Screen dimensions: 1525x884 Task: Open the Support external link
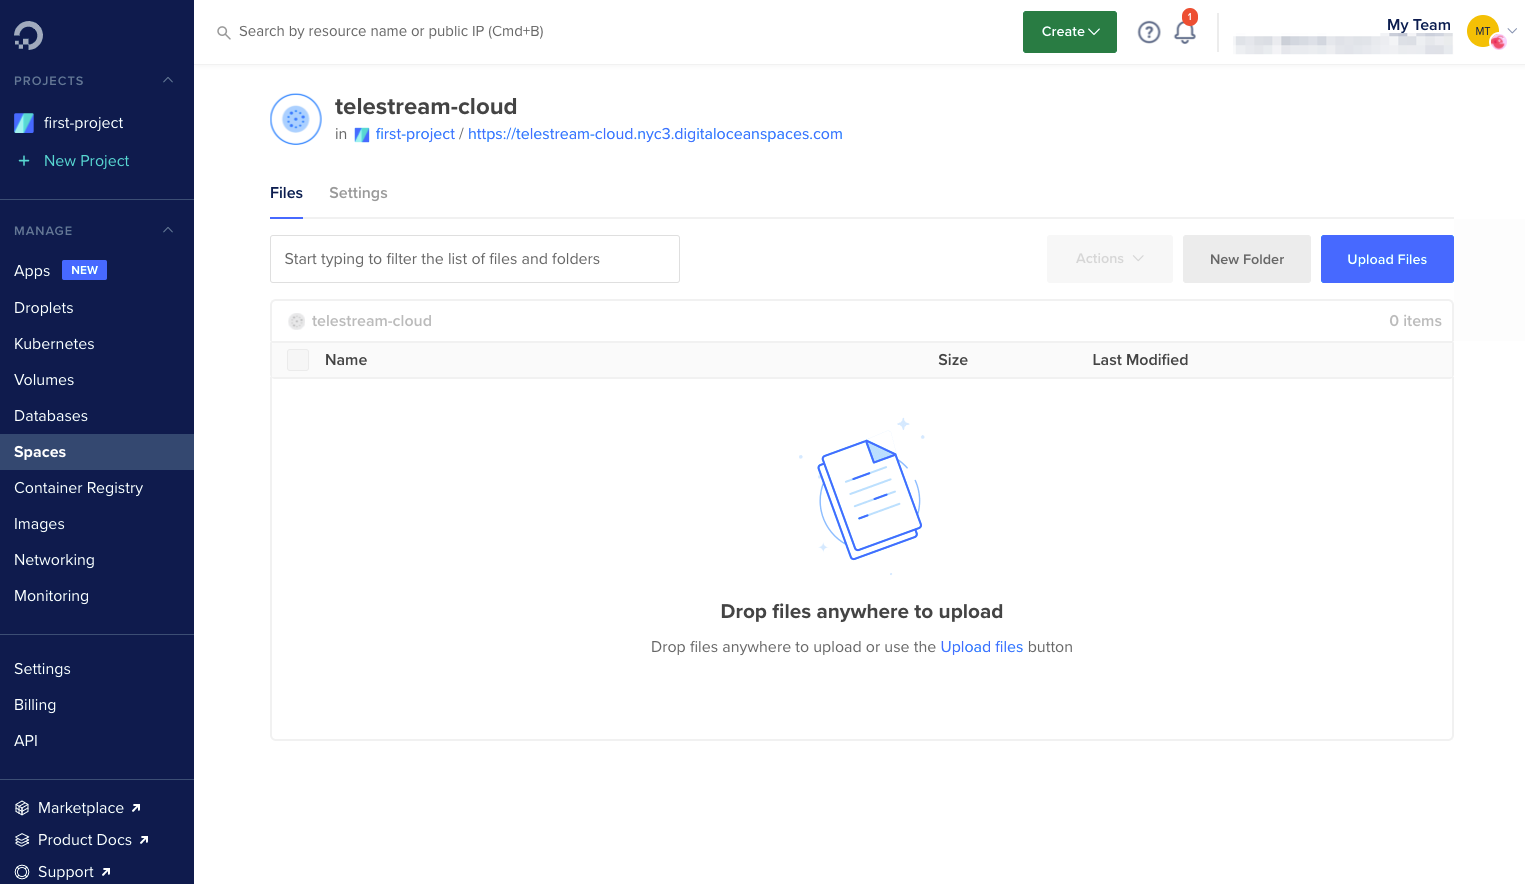74,872
